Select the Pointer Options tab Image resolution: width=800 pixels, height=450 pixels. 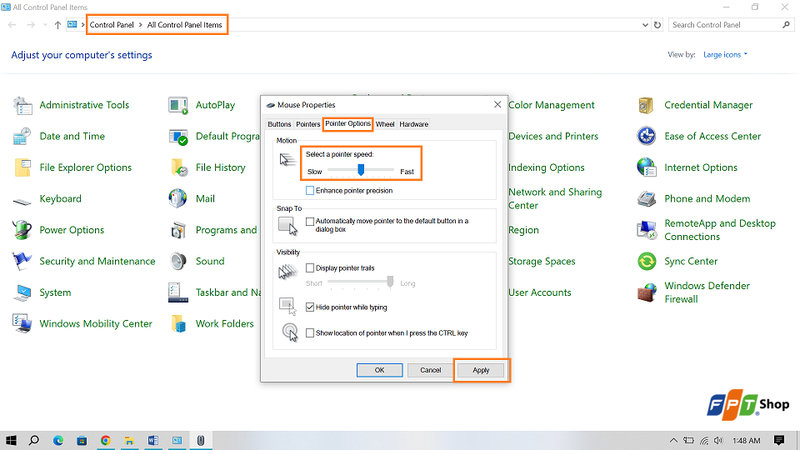click(x=348, y=124)
